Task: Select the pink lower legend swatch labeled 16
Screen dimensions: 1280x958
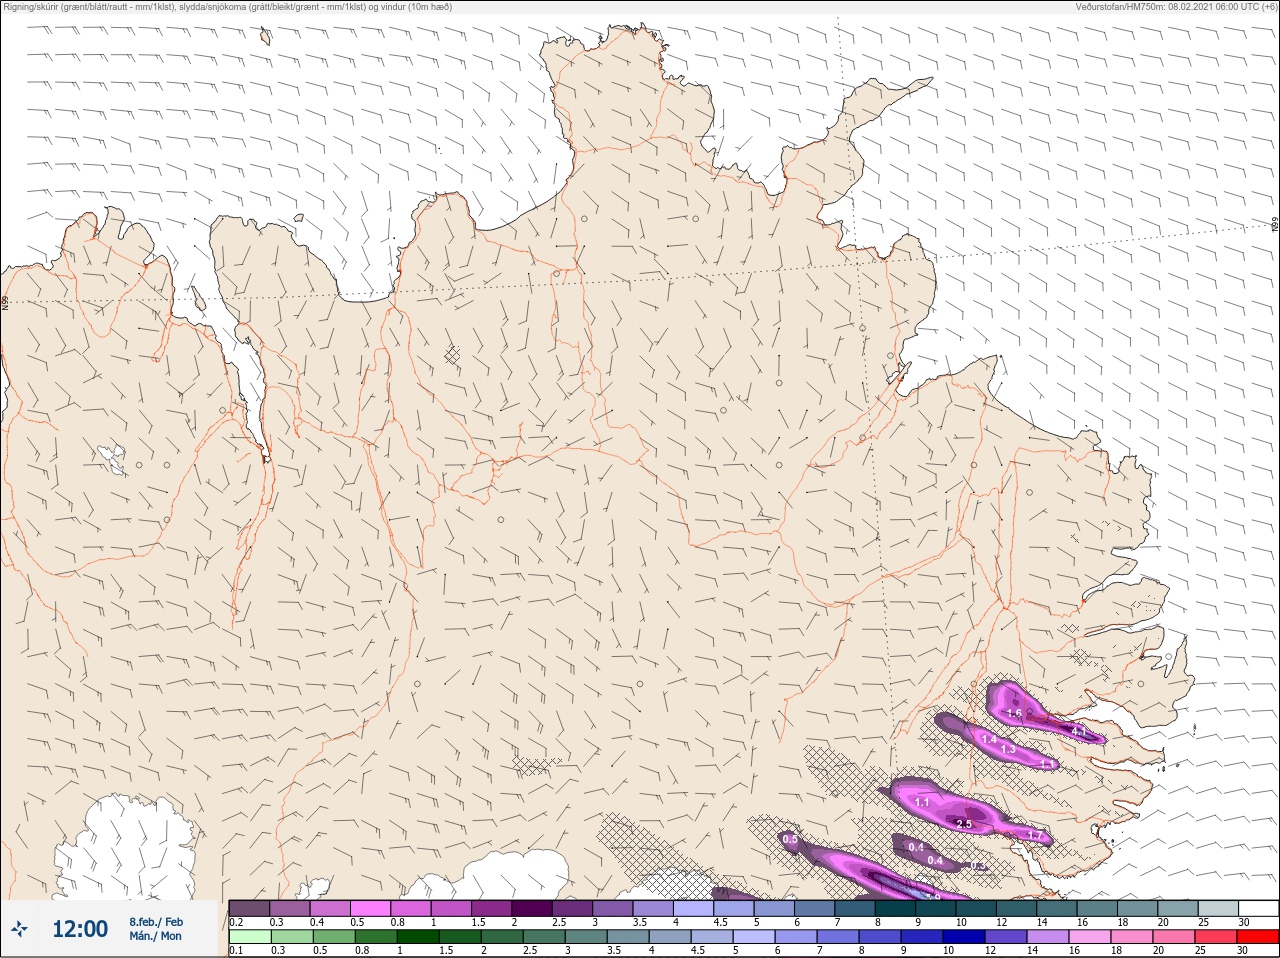Action: tap(1090, 937)
